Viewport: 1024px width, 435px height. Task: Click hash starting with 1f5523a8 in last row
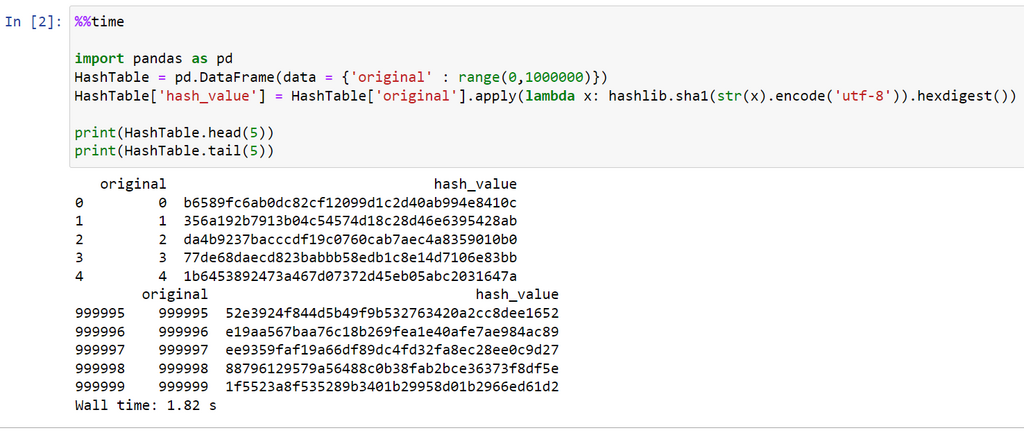point(392,387)
